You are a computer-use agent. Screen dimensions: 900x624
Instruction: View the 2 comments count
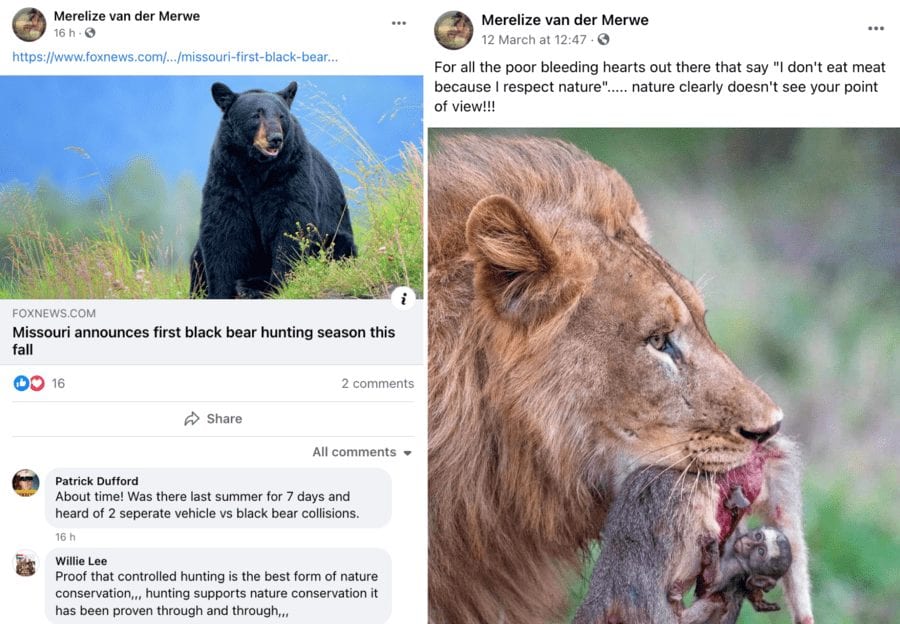tap(377, 383)
